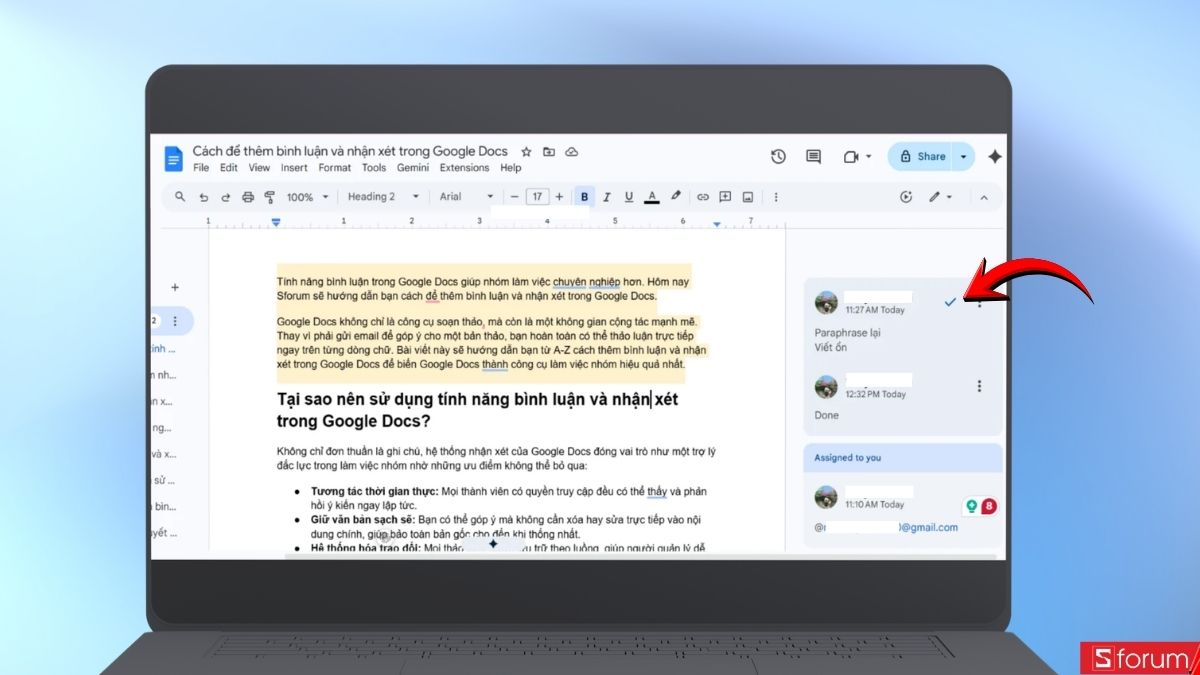Insert an image using toolbar icon
Viewport: 1200px width, 675px height.
[748, 197]
